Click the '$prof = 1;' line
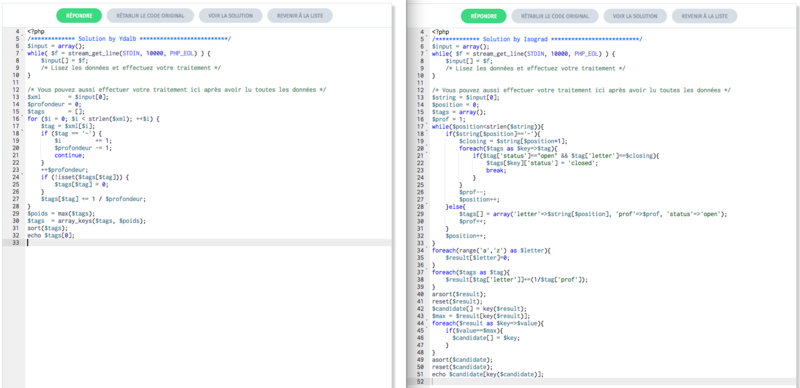 click(x=448, y=119)
